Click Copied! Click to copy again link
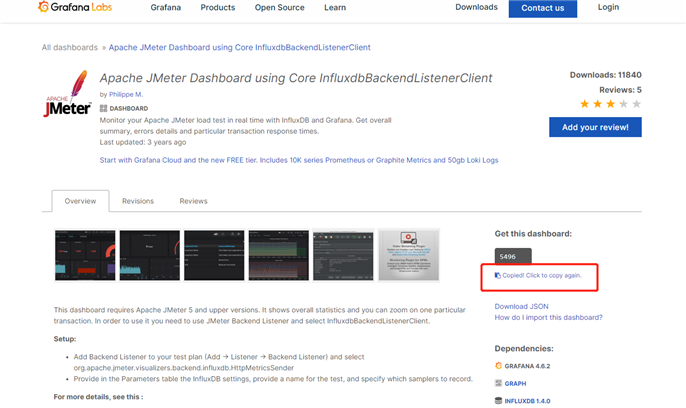Image resolution: width=686 pixels, height=408 pixels. tap(542, 275)
